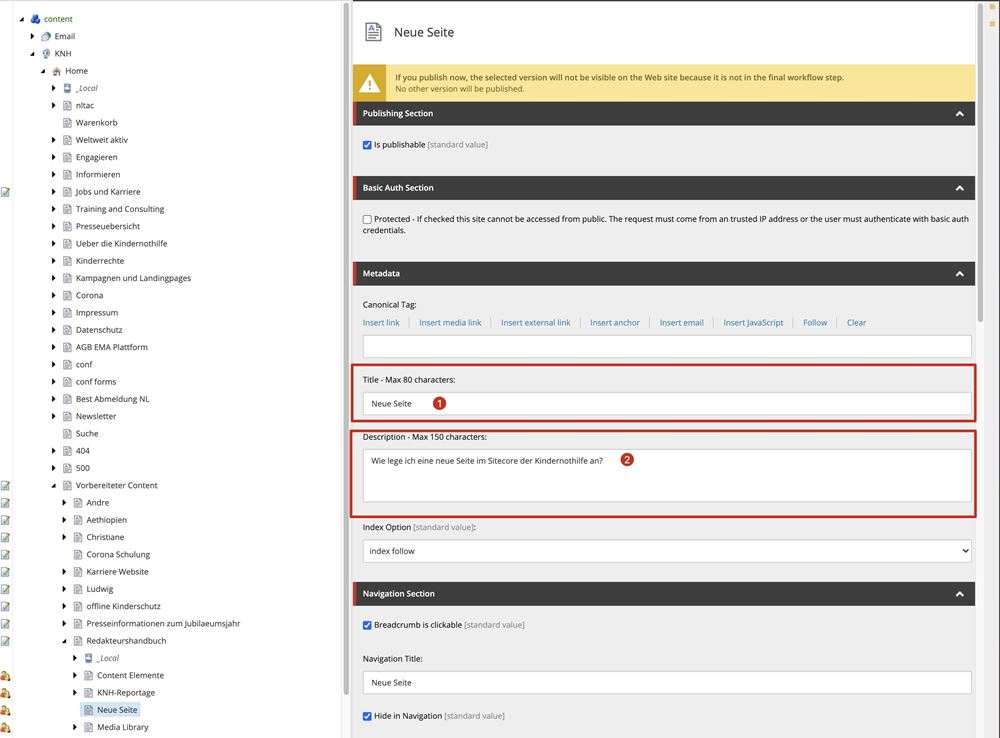Open the Index Option dropdown

pos(666,551)
